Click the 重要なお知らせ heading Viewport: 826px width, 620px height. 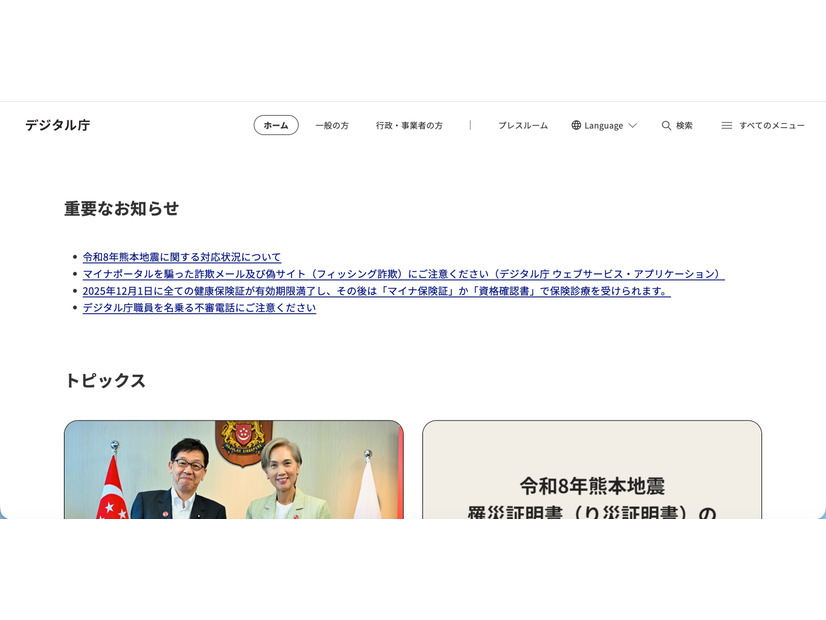(x=122, y=209)
